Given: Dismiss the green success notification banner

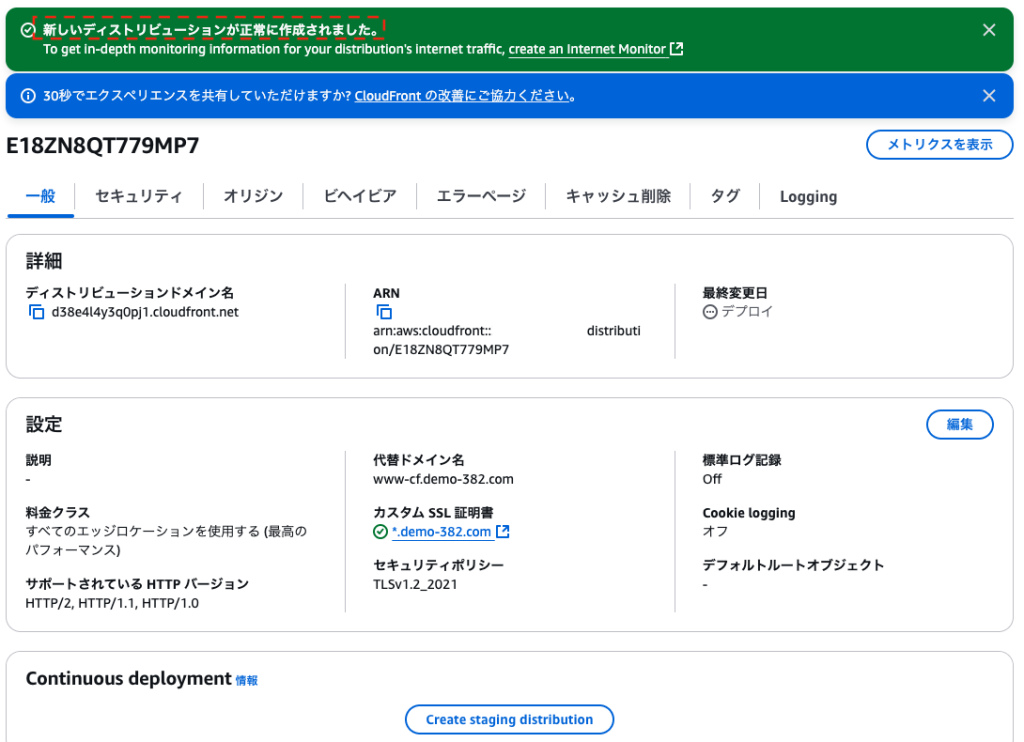Looking at the screenshot, I should pos(989,30).
